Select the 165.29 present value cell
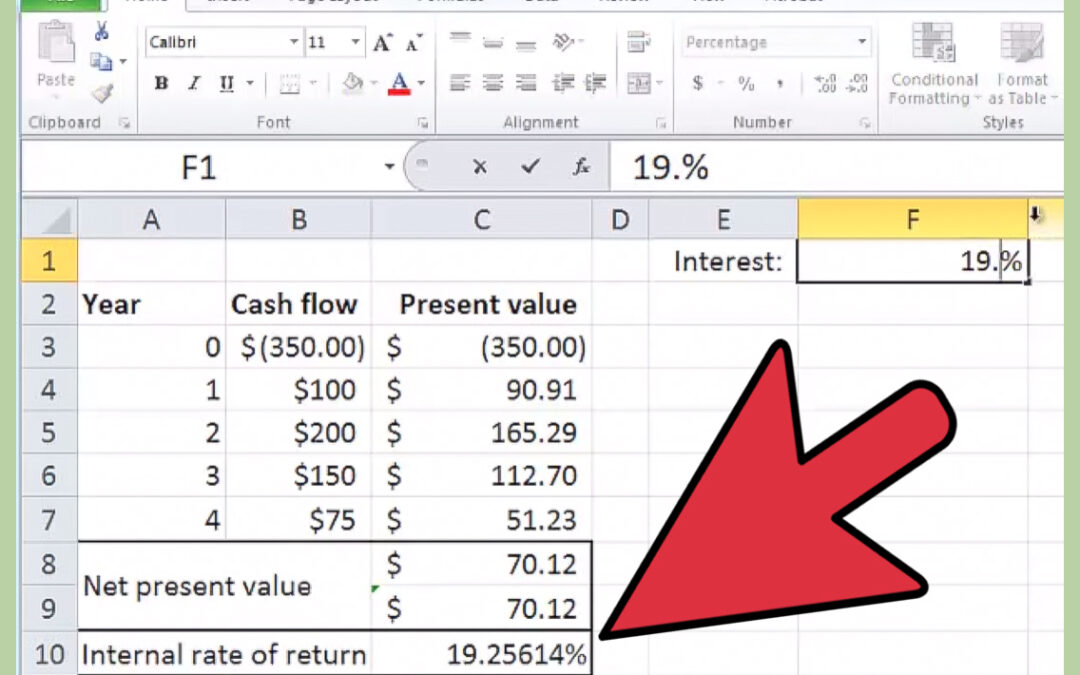This screenshot has width=1080, height=675. coord(481,433)
